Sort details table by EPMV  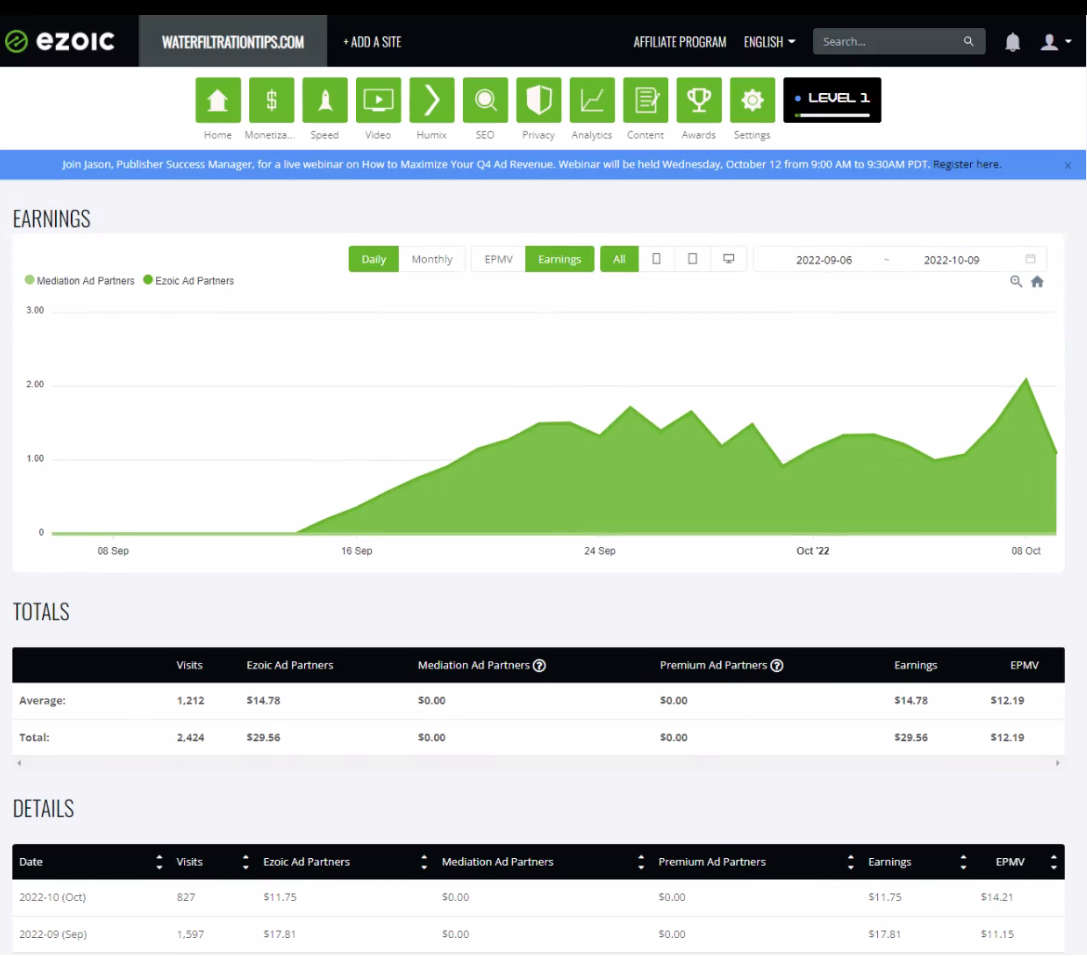tap(1054, 862)
